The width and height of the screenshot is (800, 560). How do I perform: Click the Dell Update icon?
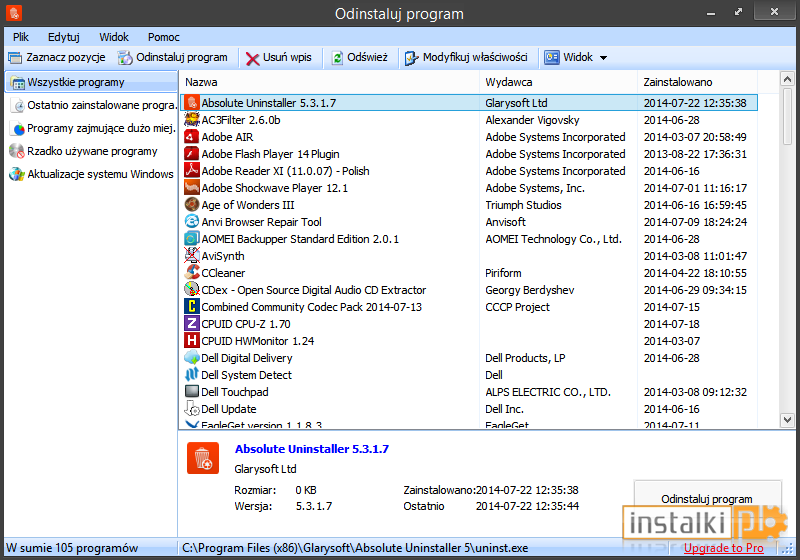click(191, 409)
